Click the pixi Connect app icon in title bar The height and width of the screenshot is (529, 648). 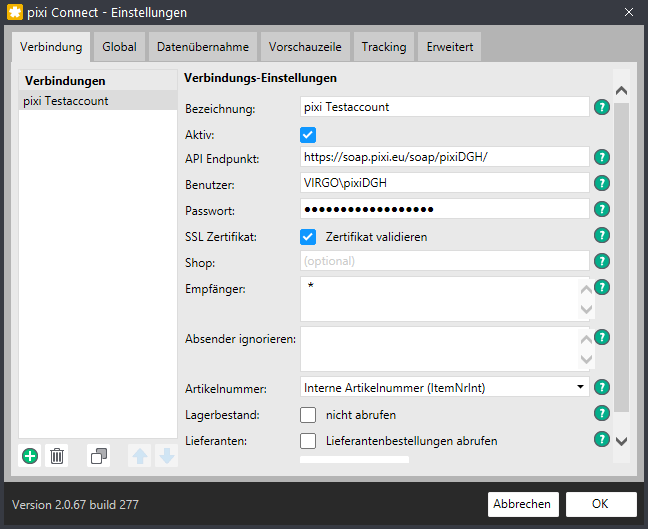click(x=15, y=12)
